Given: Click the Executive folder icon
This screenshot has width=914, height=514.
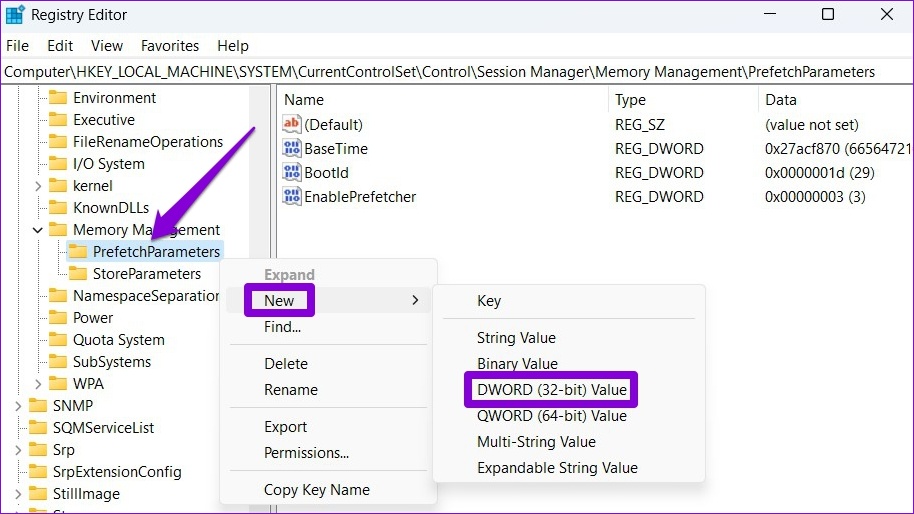Looking at the screenshot, I should [58, 119].
